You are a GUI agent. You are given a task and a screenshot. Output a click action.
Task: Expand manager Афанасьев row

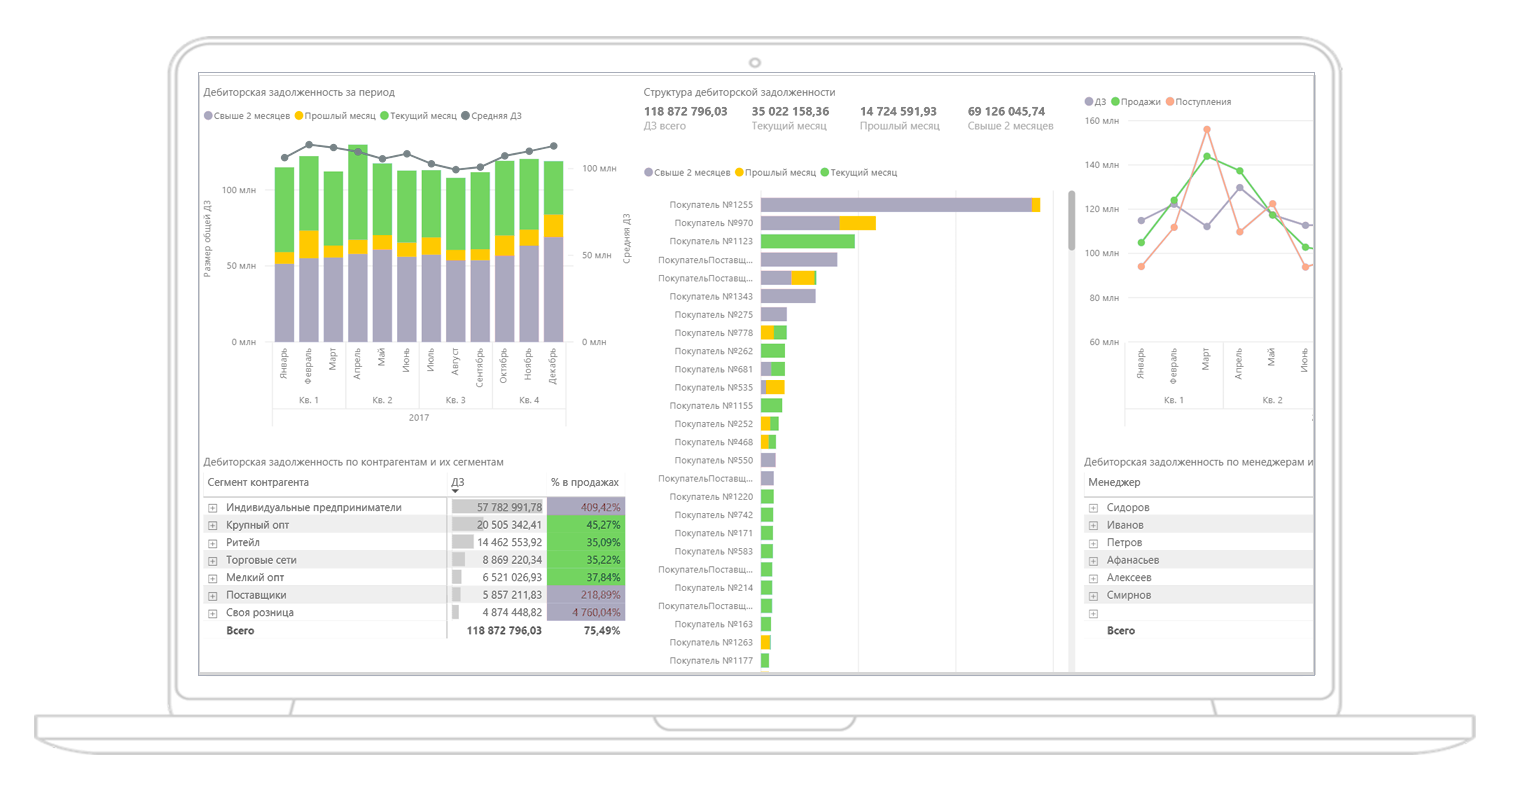click(1094, 561)
